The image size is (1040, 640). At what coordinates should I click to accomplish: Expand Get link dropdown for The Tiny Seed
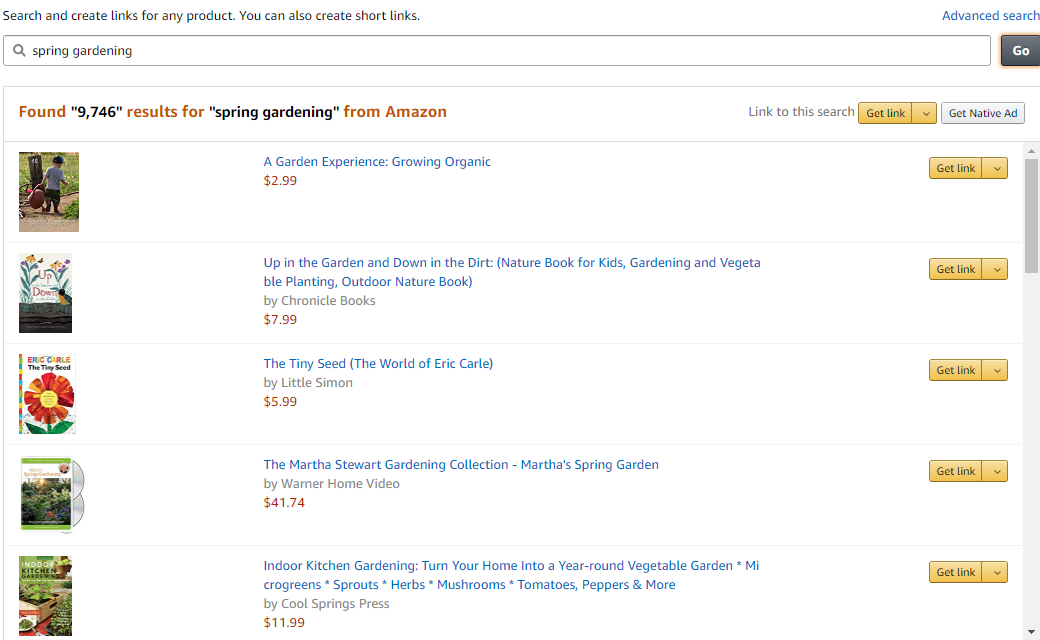(x=996, y=370)
